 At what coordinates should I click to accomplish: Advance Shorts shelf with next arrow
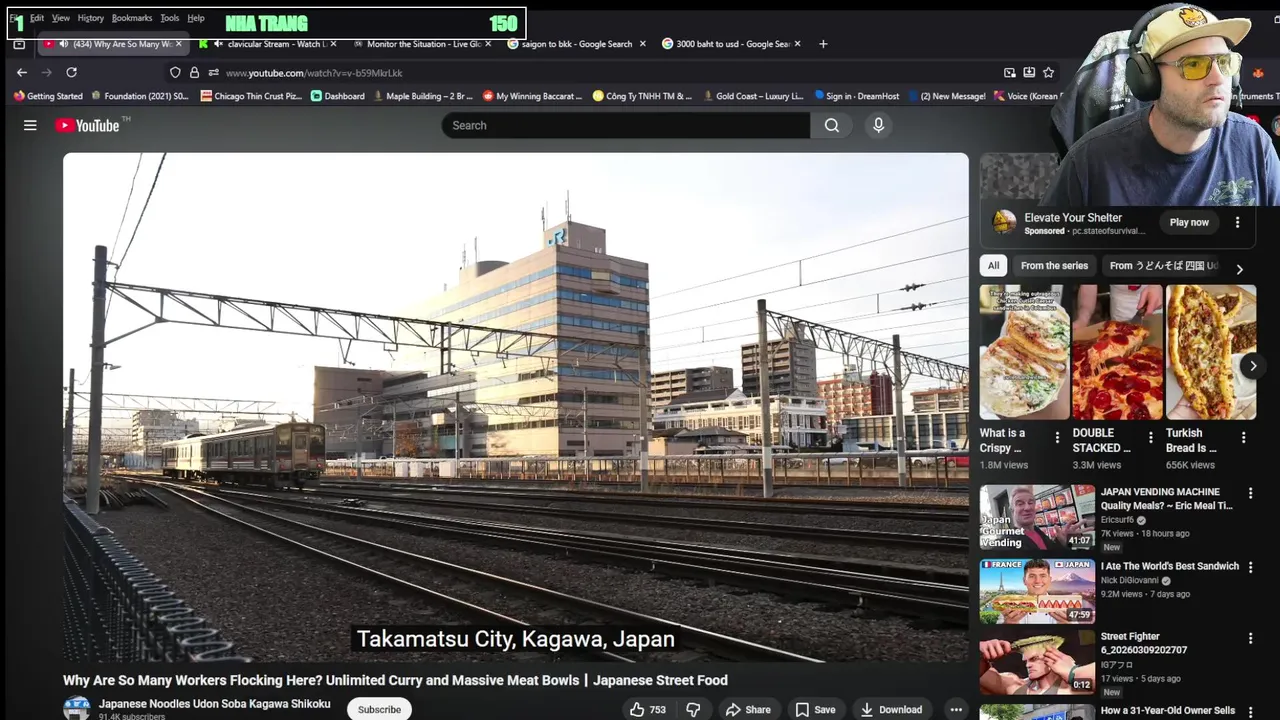[x=1252, y=366]
